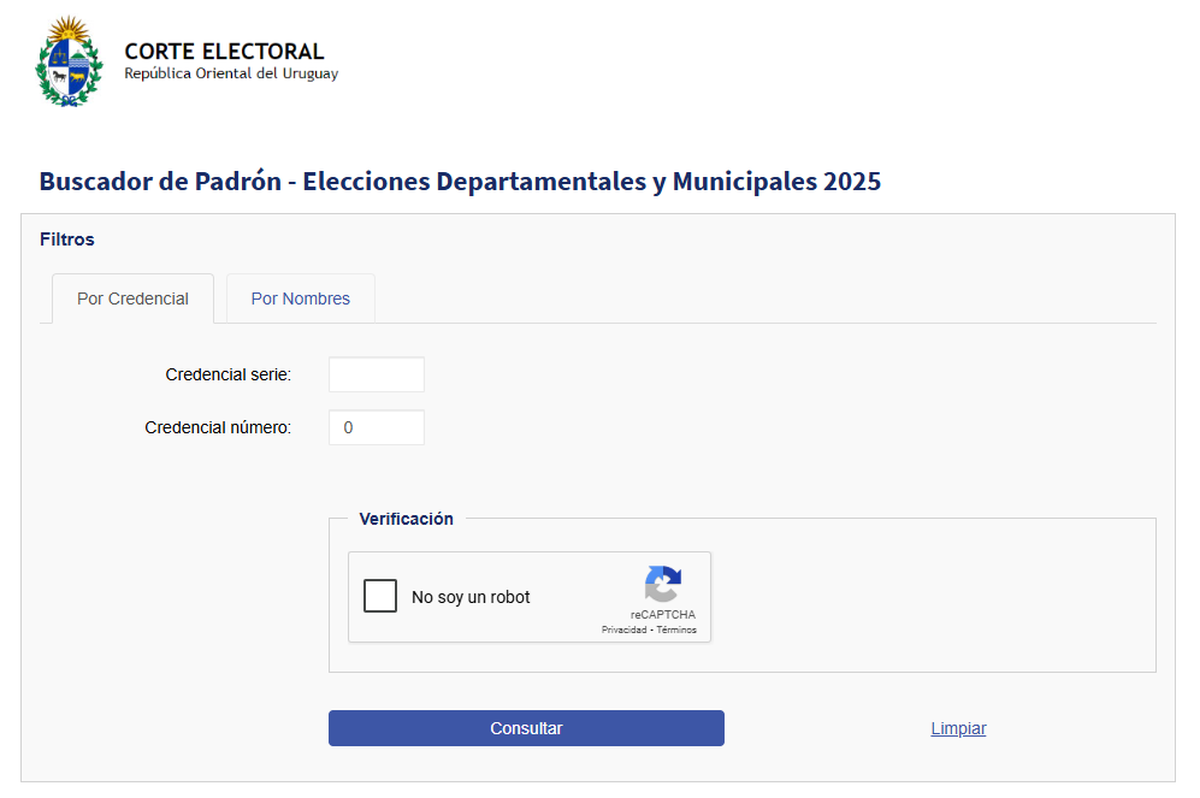Screen dimensions: 1200x798
Task: Click the Uruguay coat of arms logo
Action: click(x=69, y=61)
